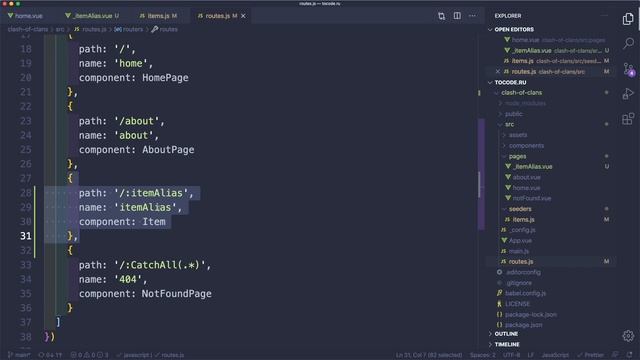Open the LICENSE file

517,304
